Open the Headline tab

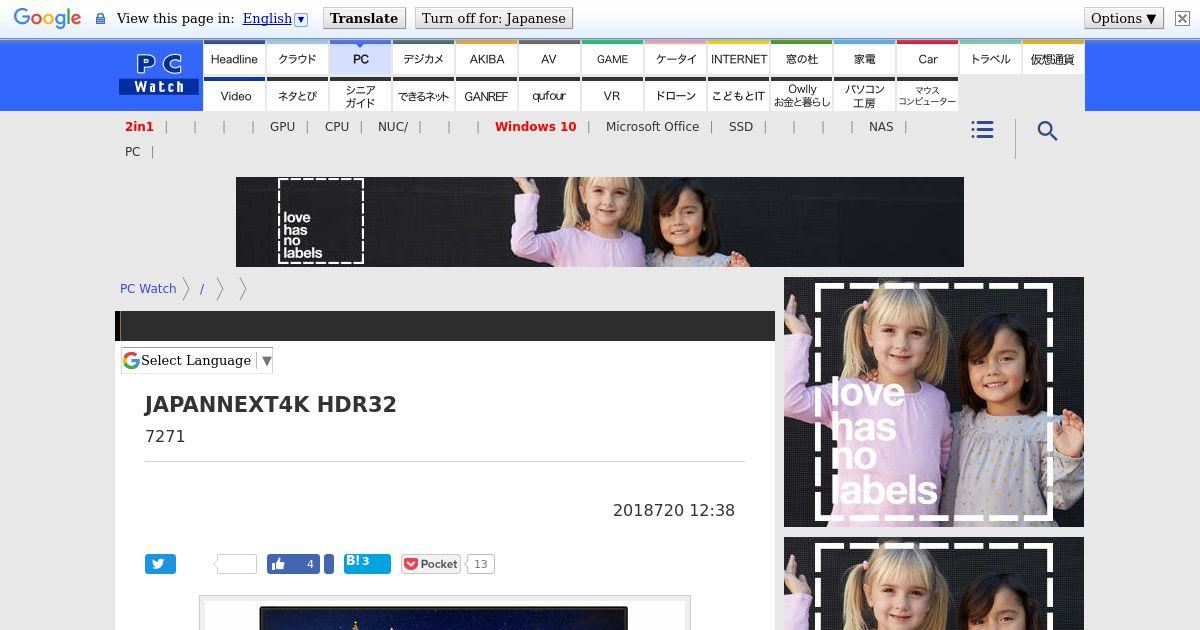pos(235,58)
